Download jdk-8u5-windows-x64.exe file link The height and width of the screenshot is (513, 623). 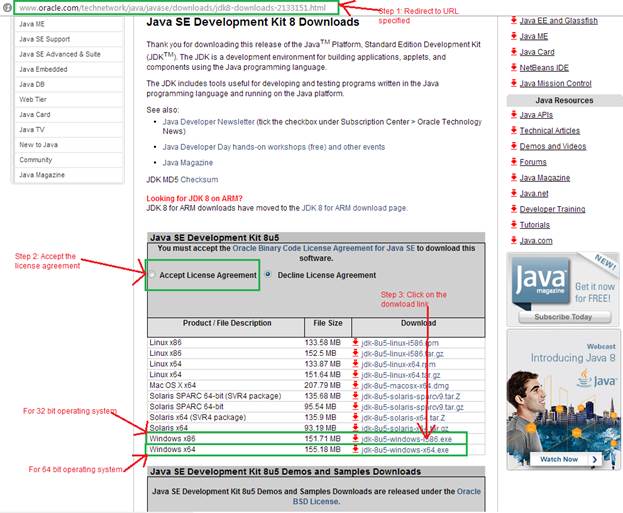pyautogui.click(x=405, y=450)
